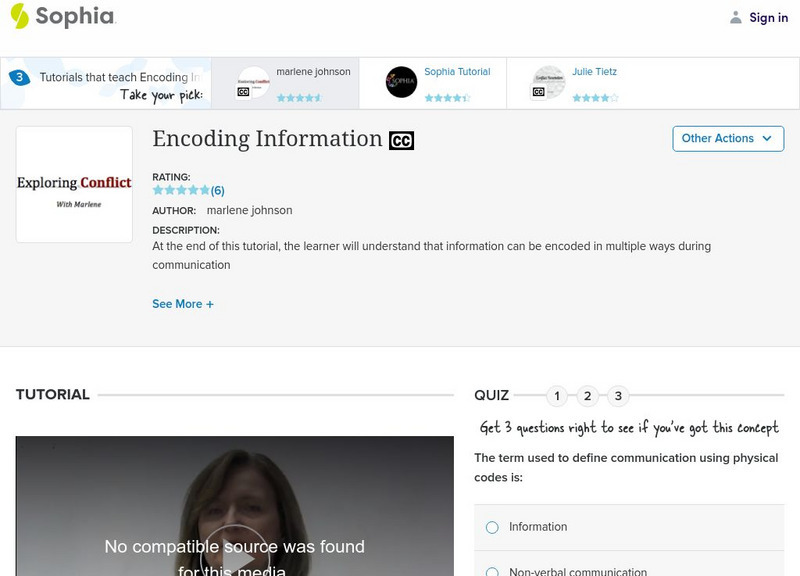Expand the description with See More +
The height and width of the screenshot is (576, 800).
[183, 304]
